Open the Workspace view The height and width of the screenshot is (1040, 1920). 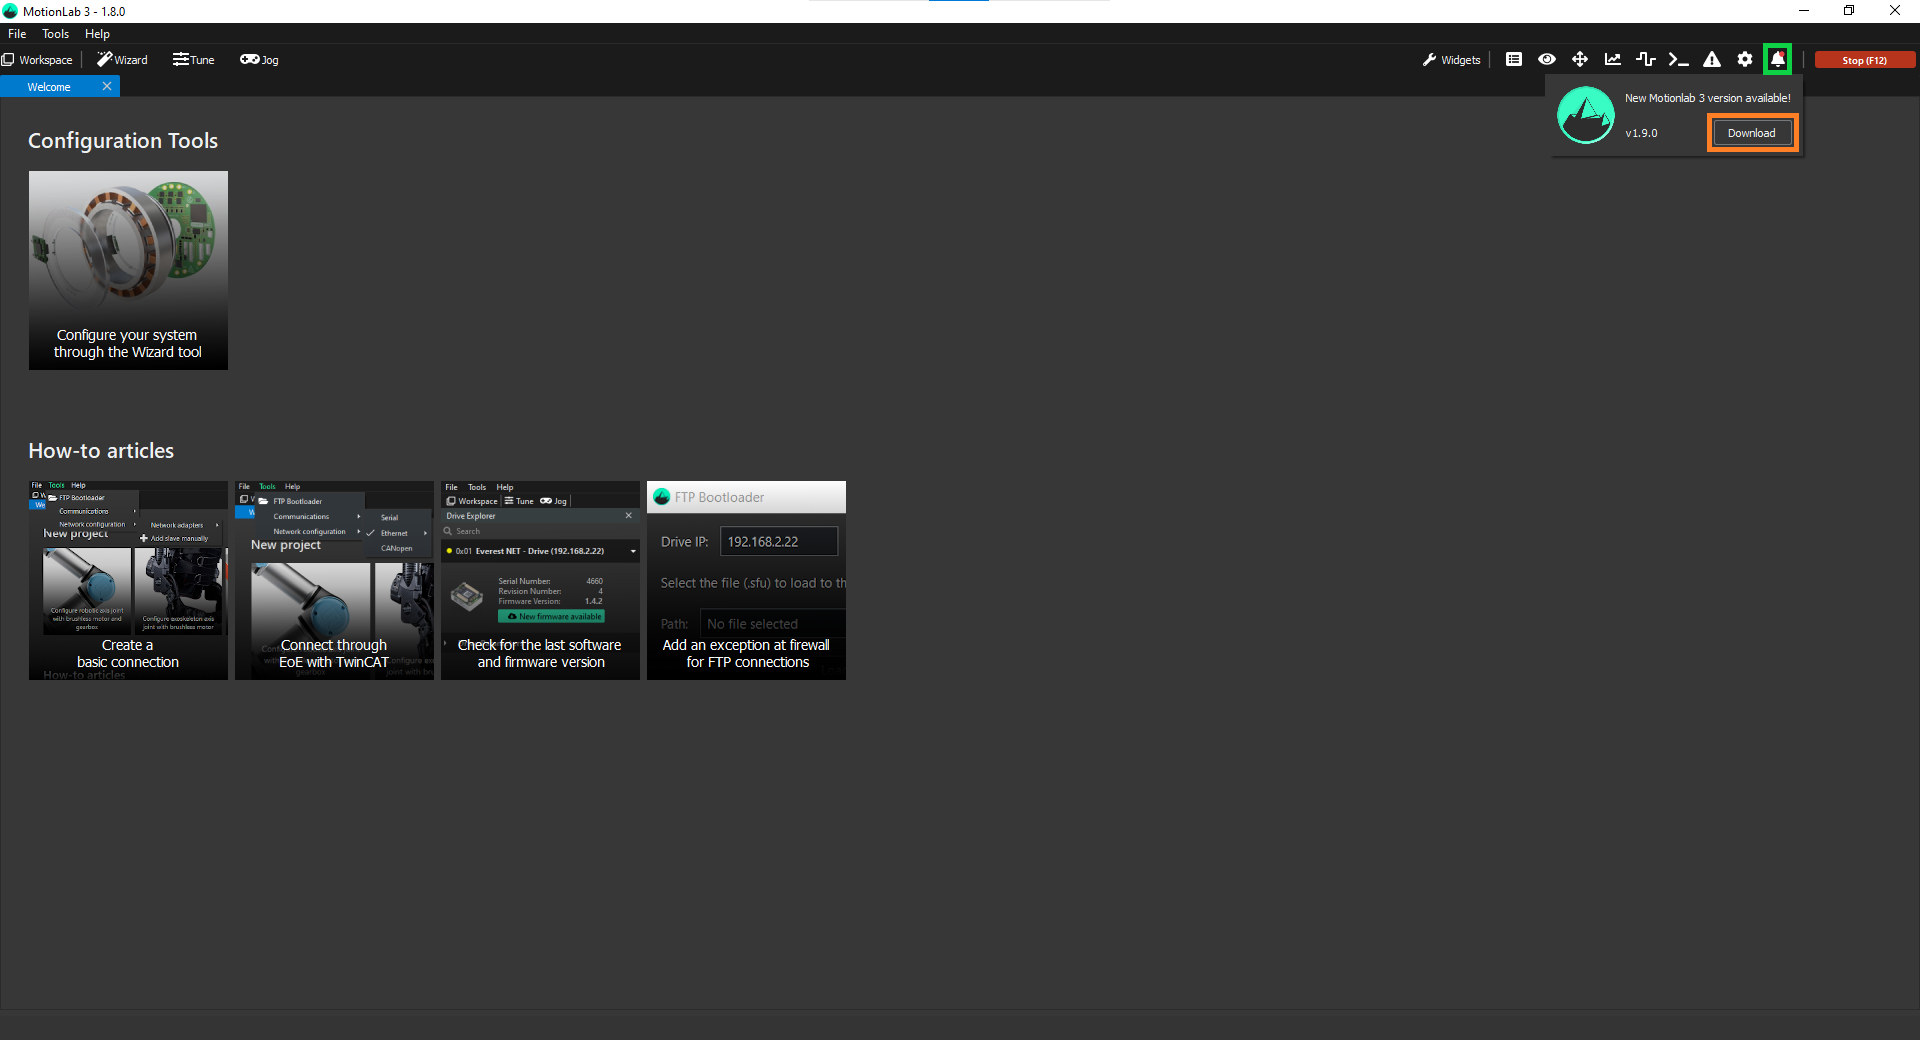click(x=37, y=60)
